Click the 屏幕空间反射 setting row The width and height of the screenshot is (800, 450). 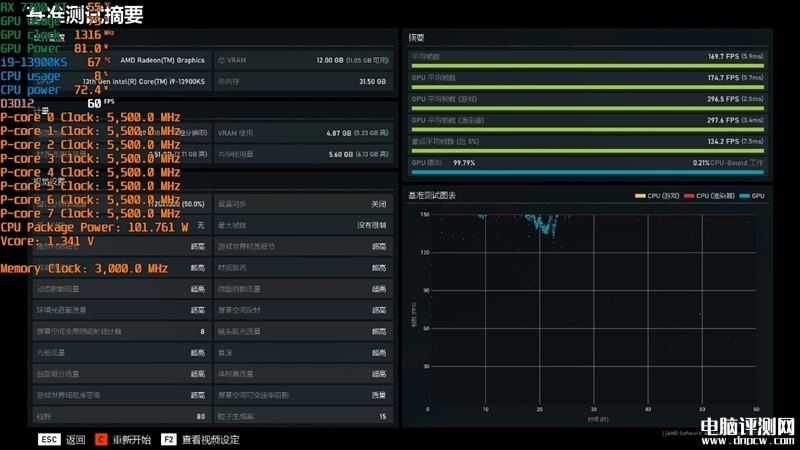tap(303, 310)
